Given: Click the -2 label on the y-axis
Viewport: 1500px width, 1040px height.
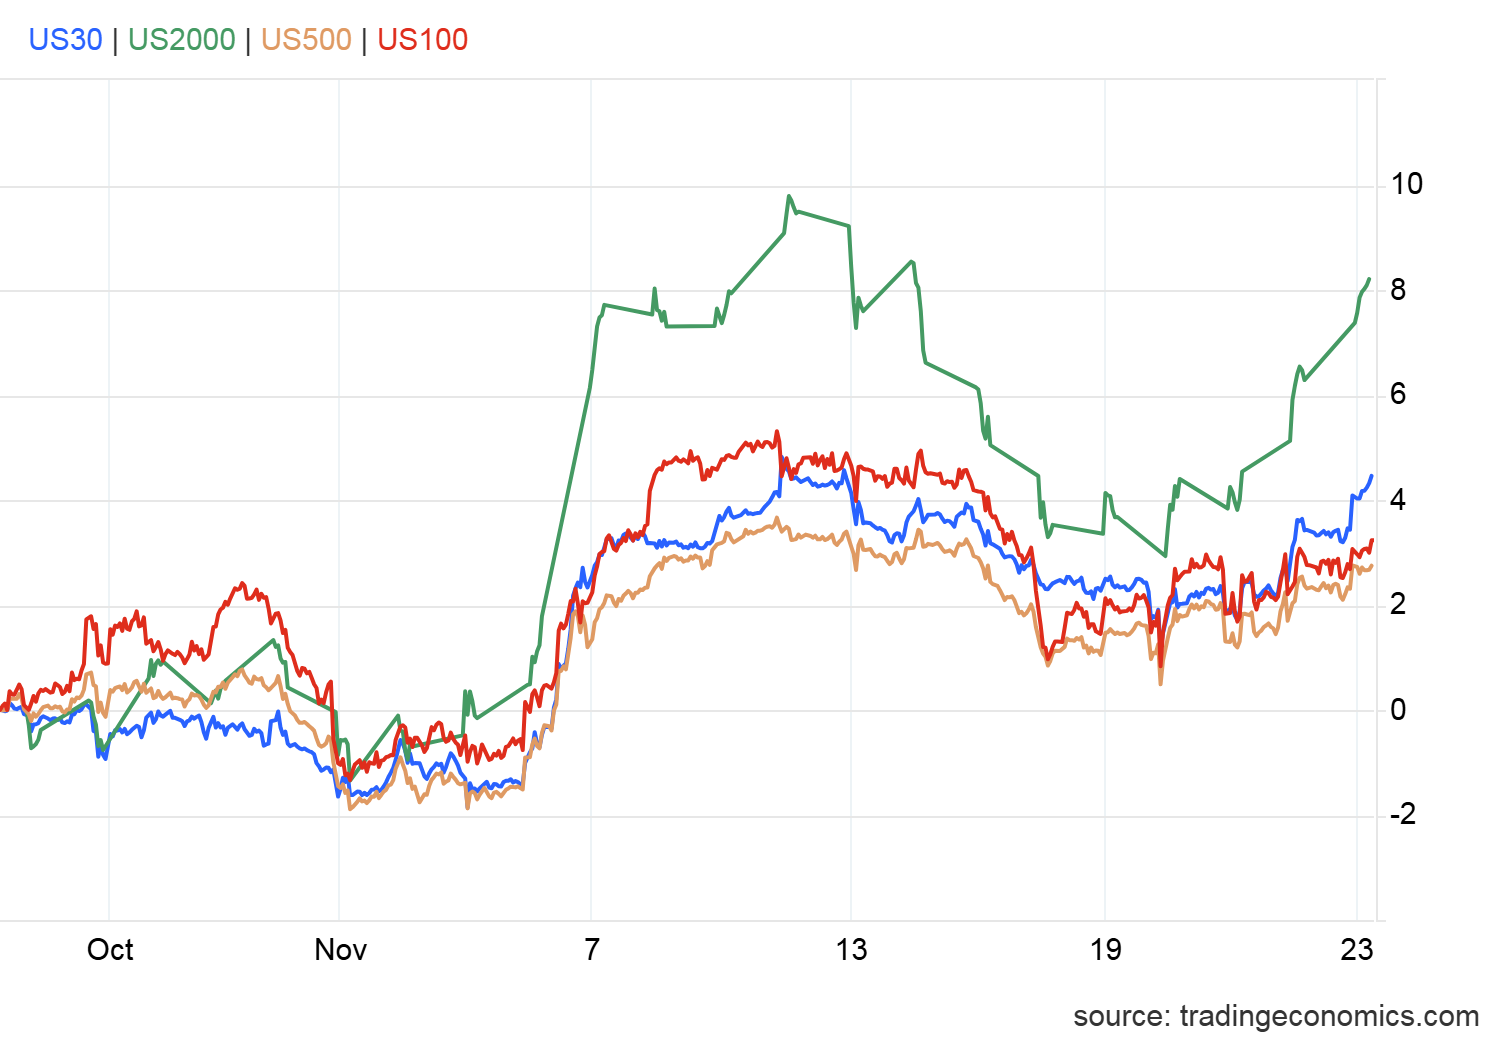Looking at the screenshot, I should 1402,814.
